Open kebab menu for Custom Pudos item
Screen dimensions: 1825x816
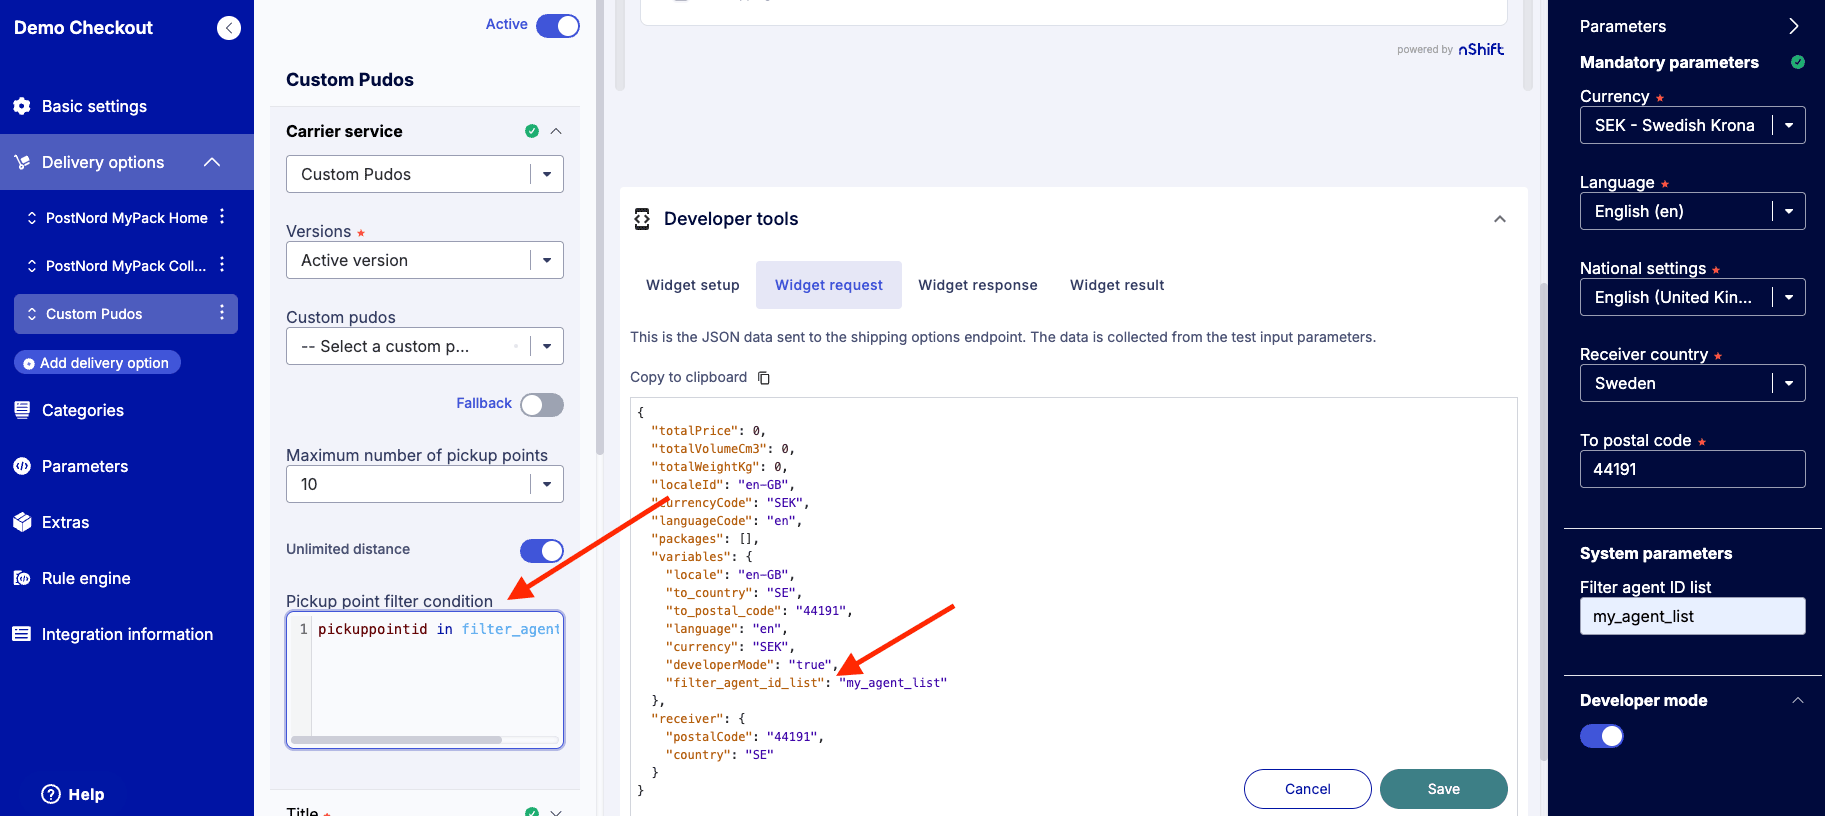[x=222, y=314]
